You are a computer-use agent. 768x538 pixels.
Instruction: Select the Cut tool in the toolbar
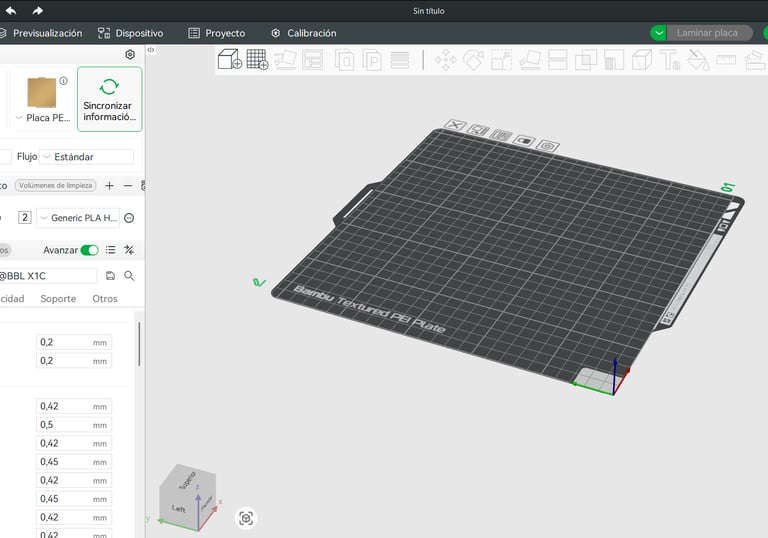click(557, 60)
